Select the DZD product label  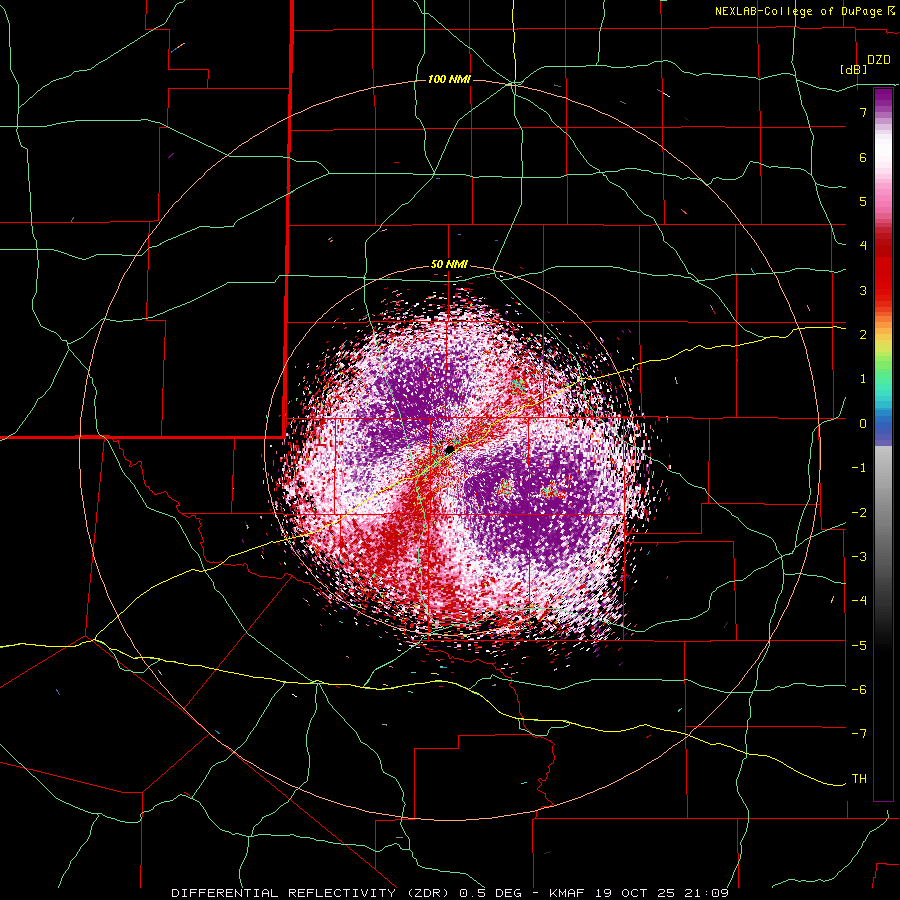[x=879, y=60]
